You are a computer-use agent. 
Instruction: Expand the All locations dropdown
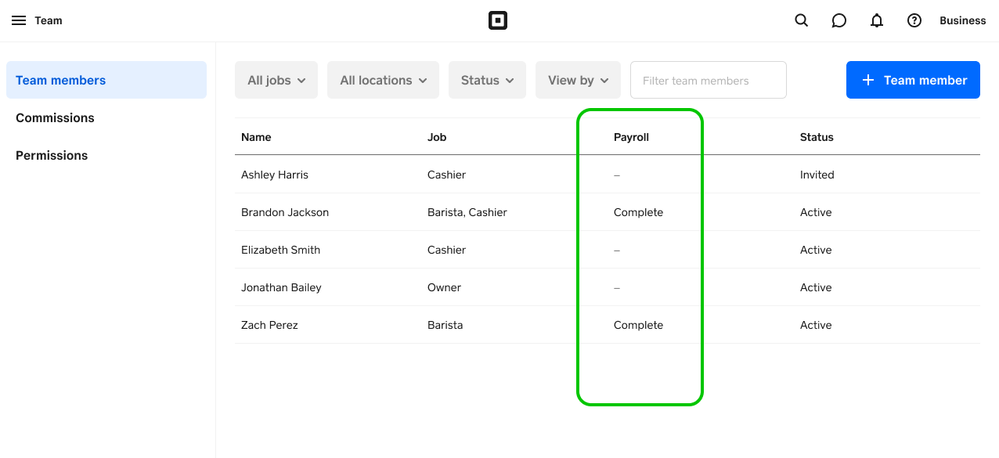383,80
